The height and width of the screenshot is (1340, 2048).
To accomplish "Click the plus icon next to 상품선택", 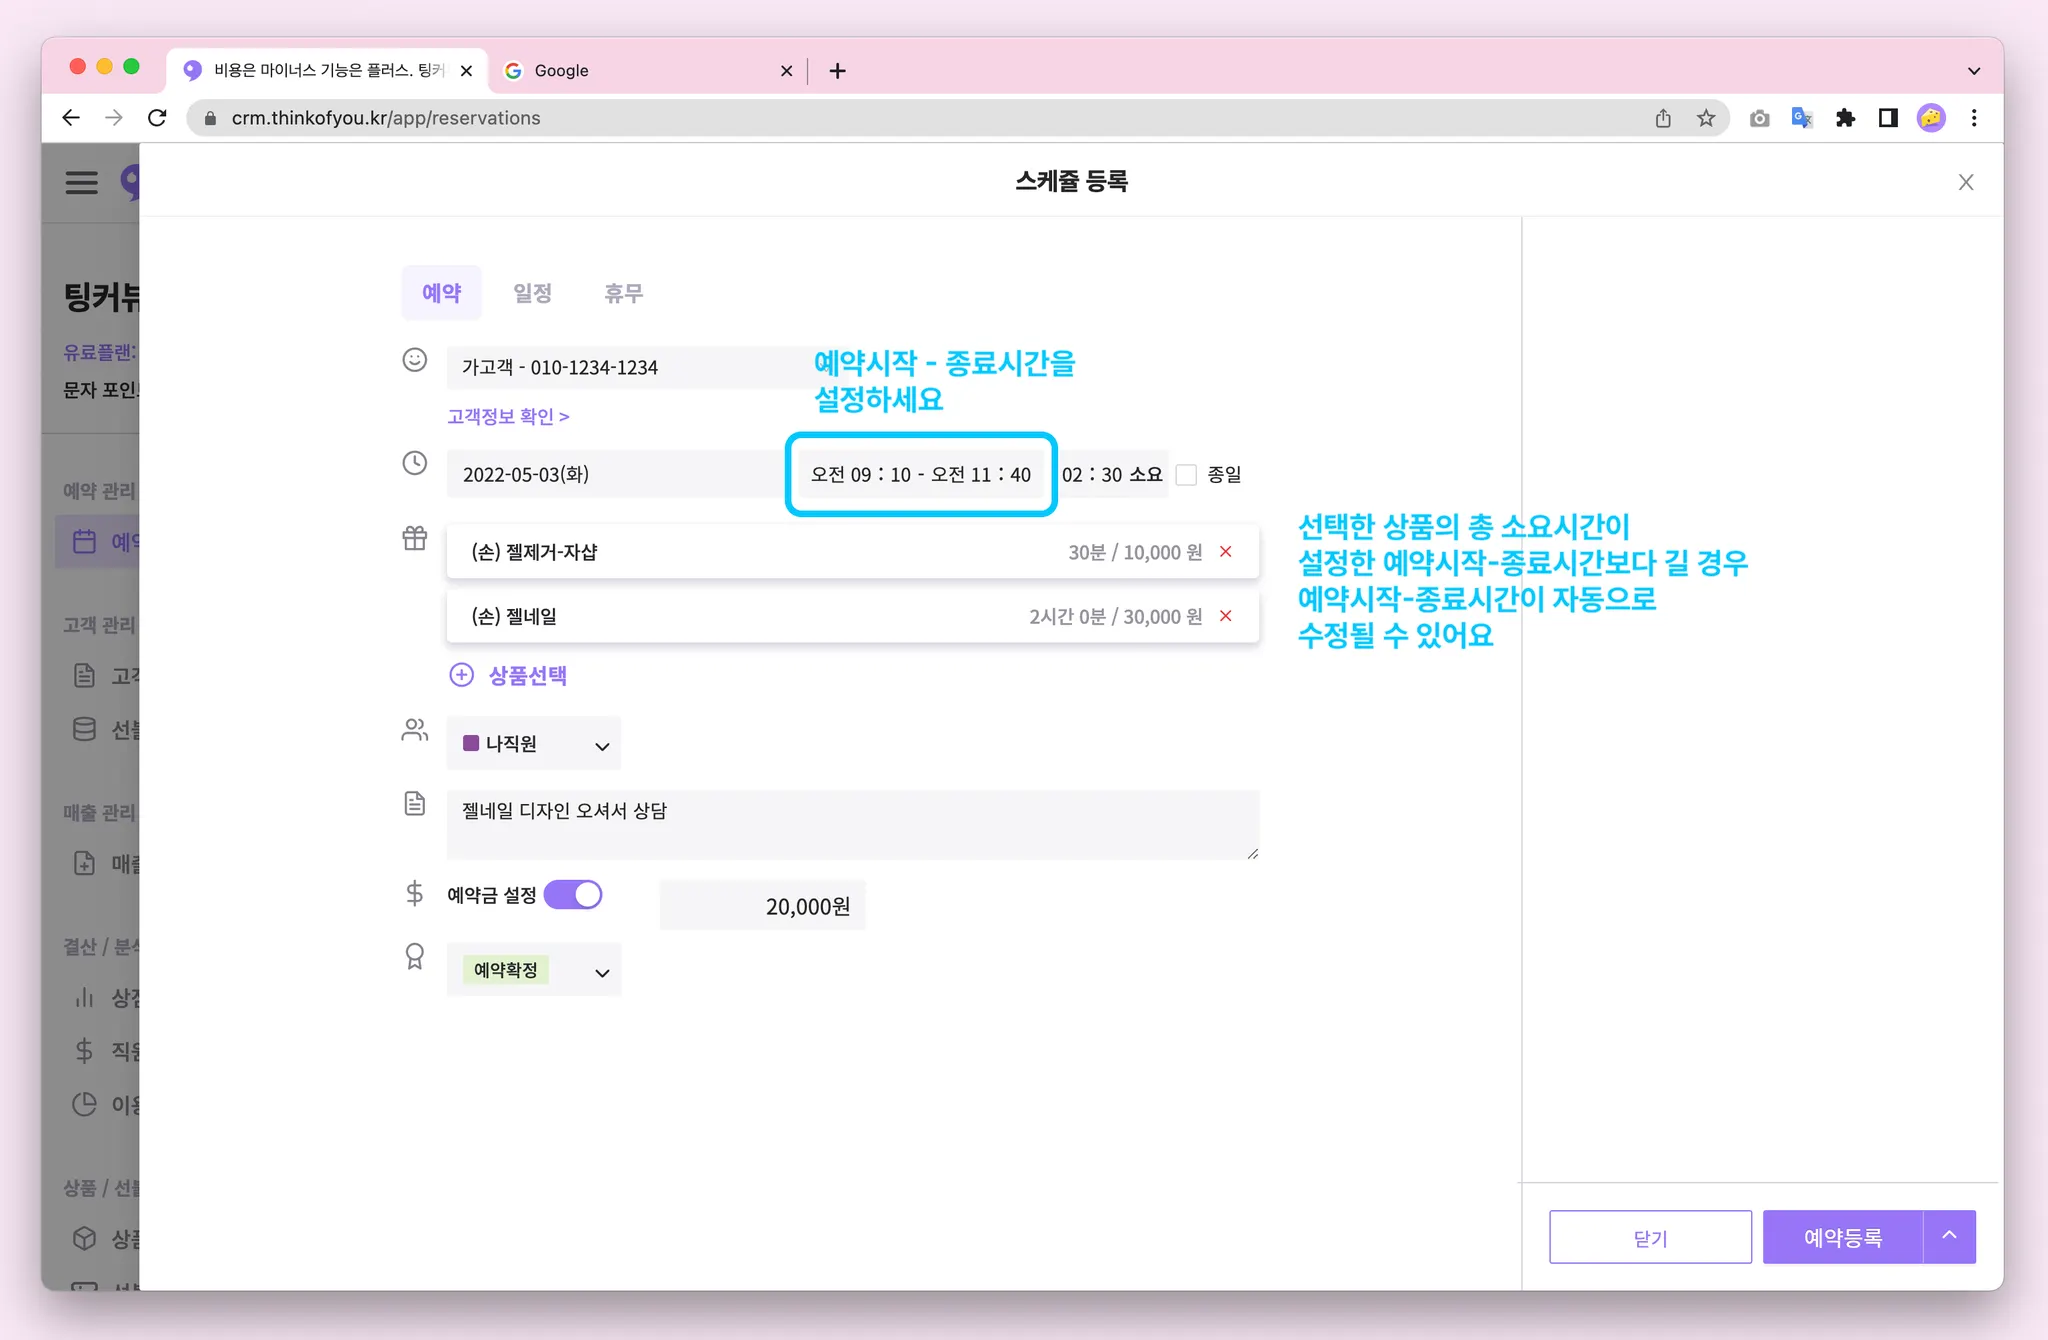I will 461,675.
